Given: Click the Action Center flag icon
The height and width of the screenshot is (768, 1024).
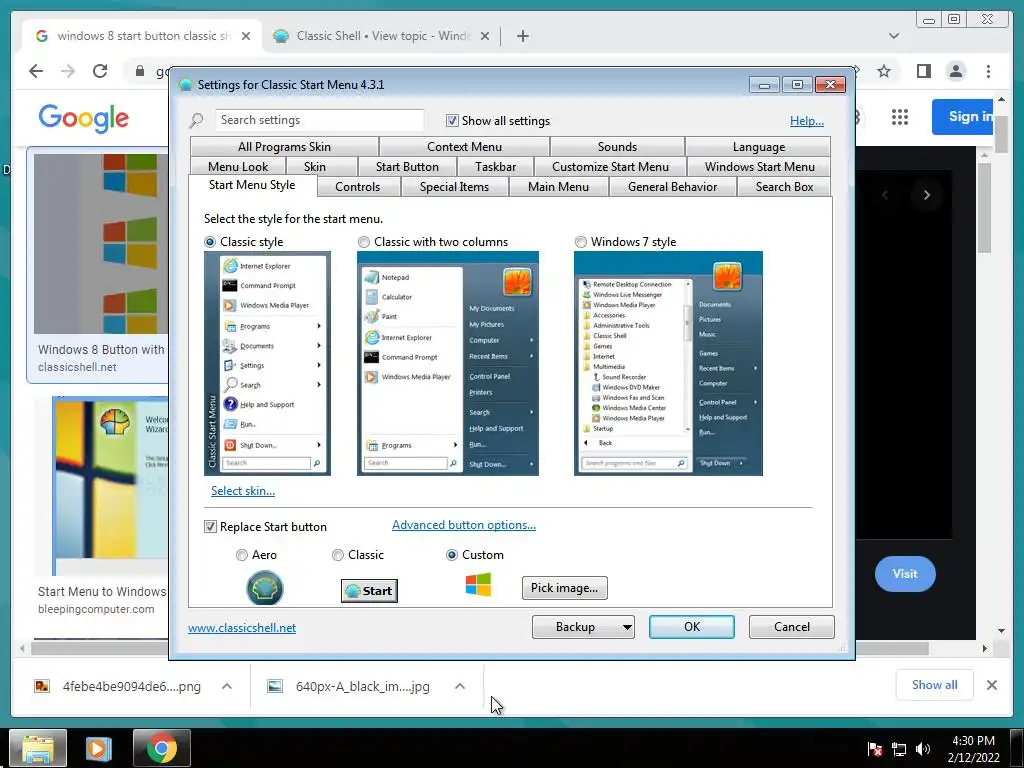Looking at the screenshot, I should click(x=874, y=749).
